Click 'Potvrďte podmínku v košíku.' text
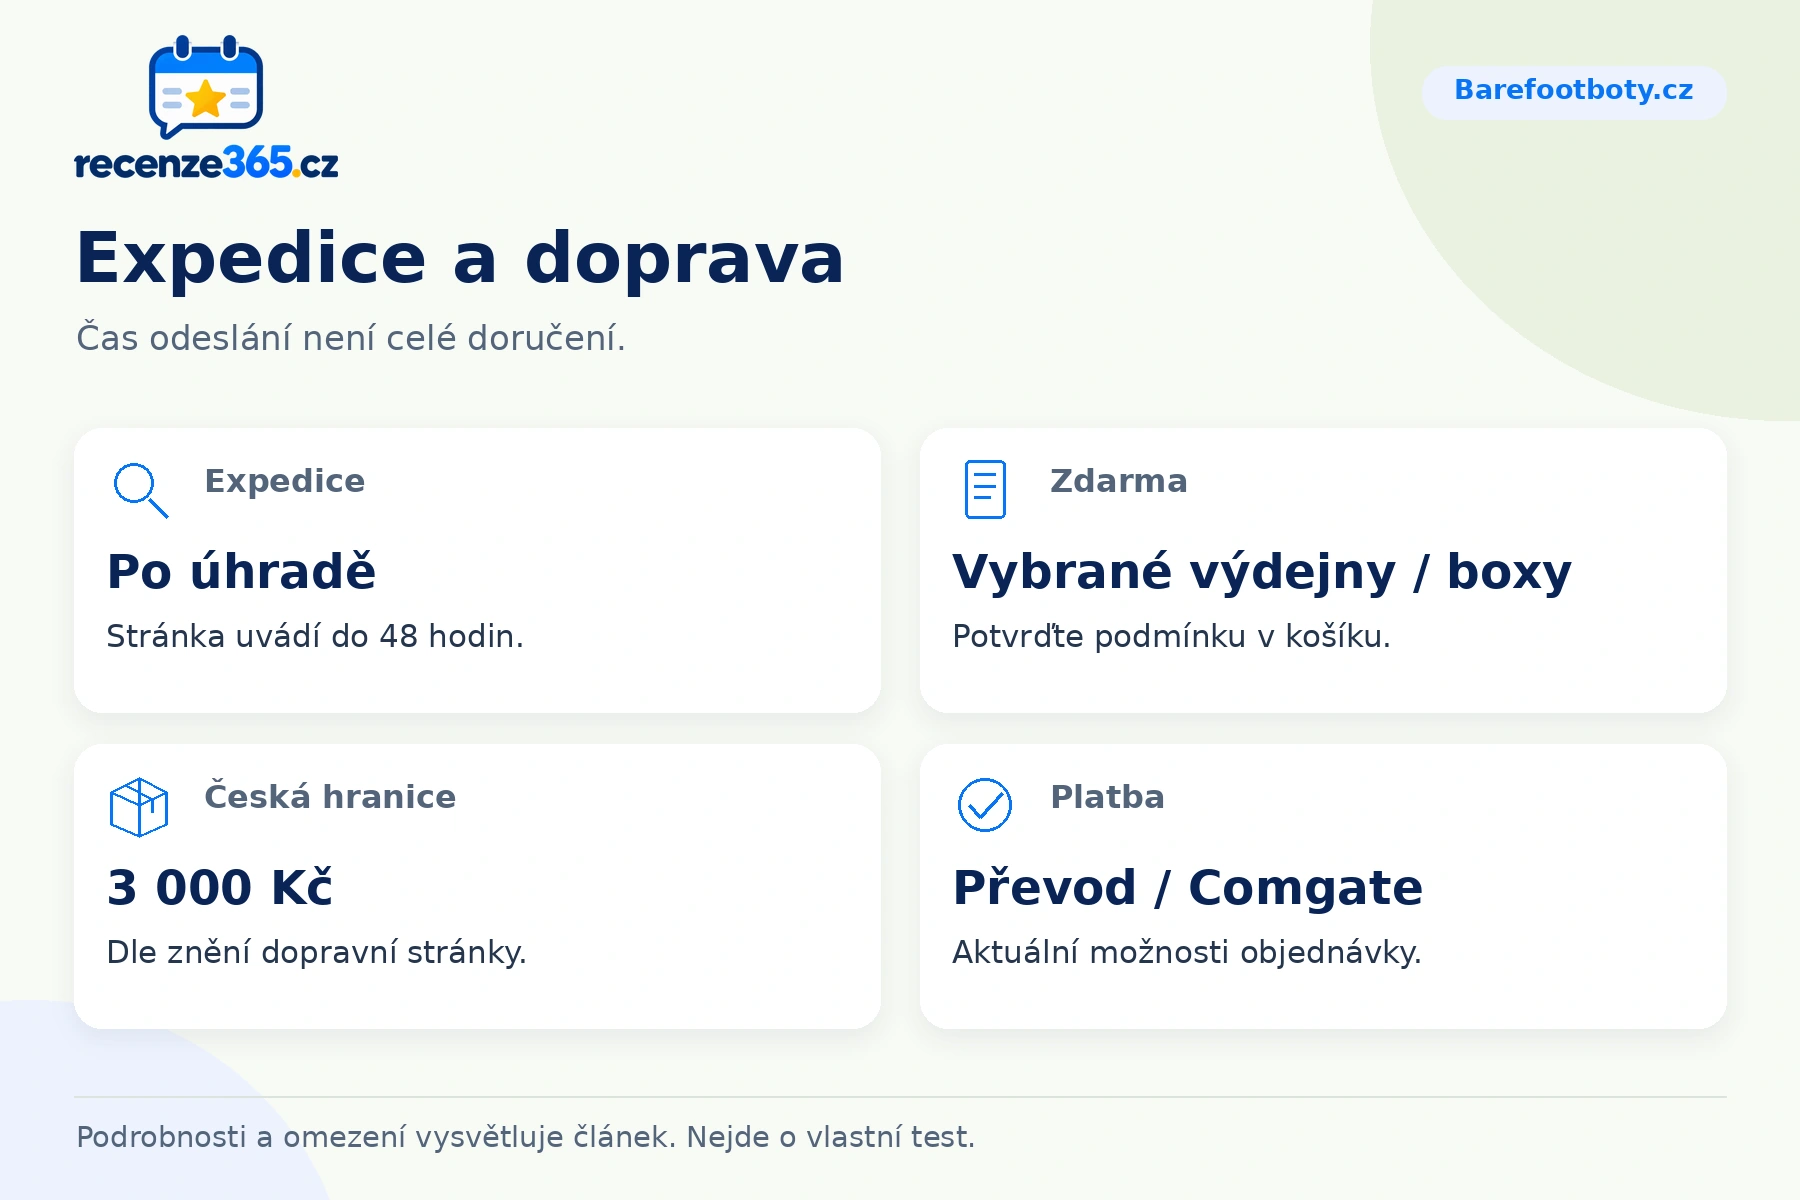The image size is (1800, 1200). click(1171, 636)
